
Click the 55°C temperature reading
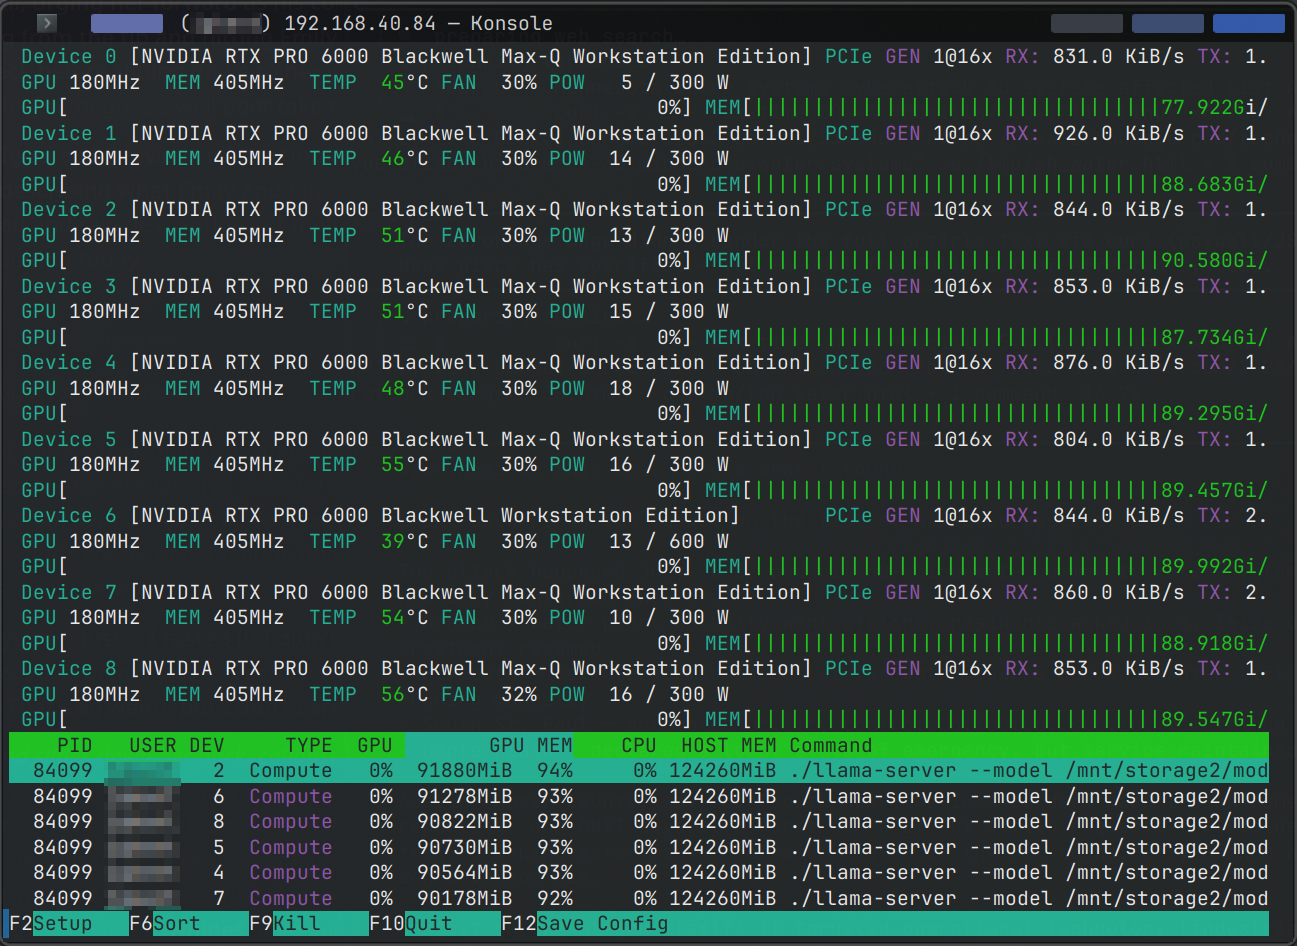(x=405, y=465)
